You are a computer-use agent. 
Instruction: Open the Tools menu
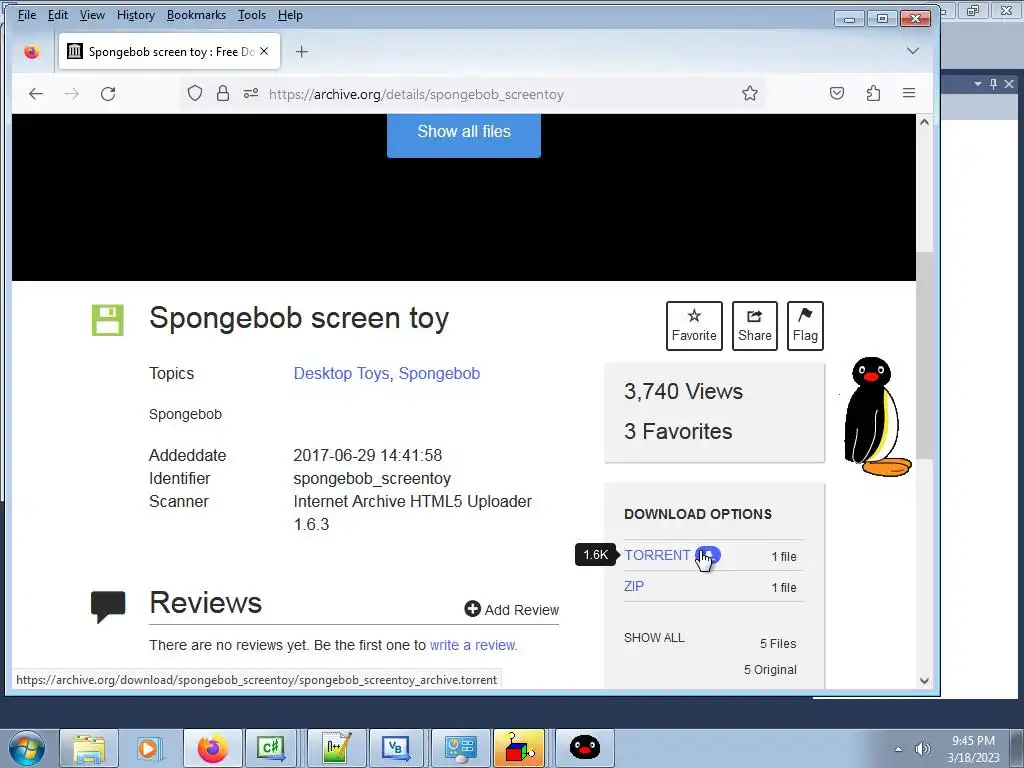coord(251,14)
